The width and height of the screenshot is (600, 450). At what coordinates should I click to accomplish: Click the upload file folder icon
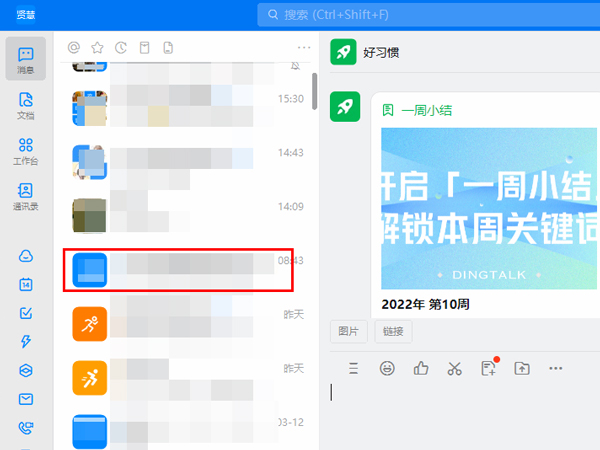[522, 368]
